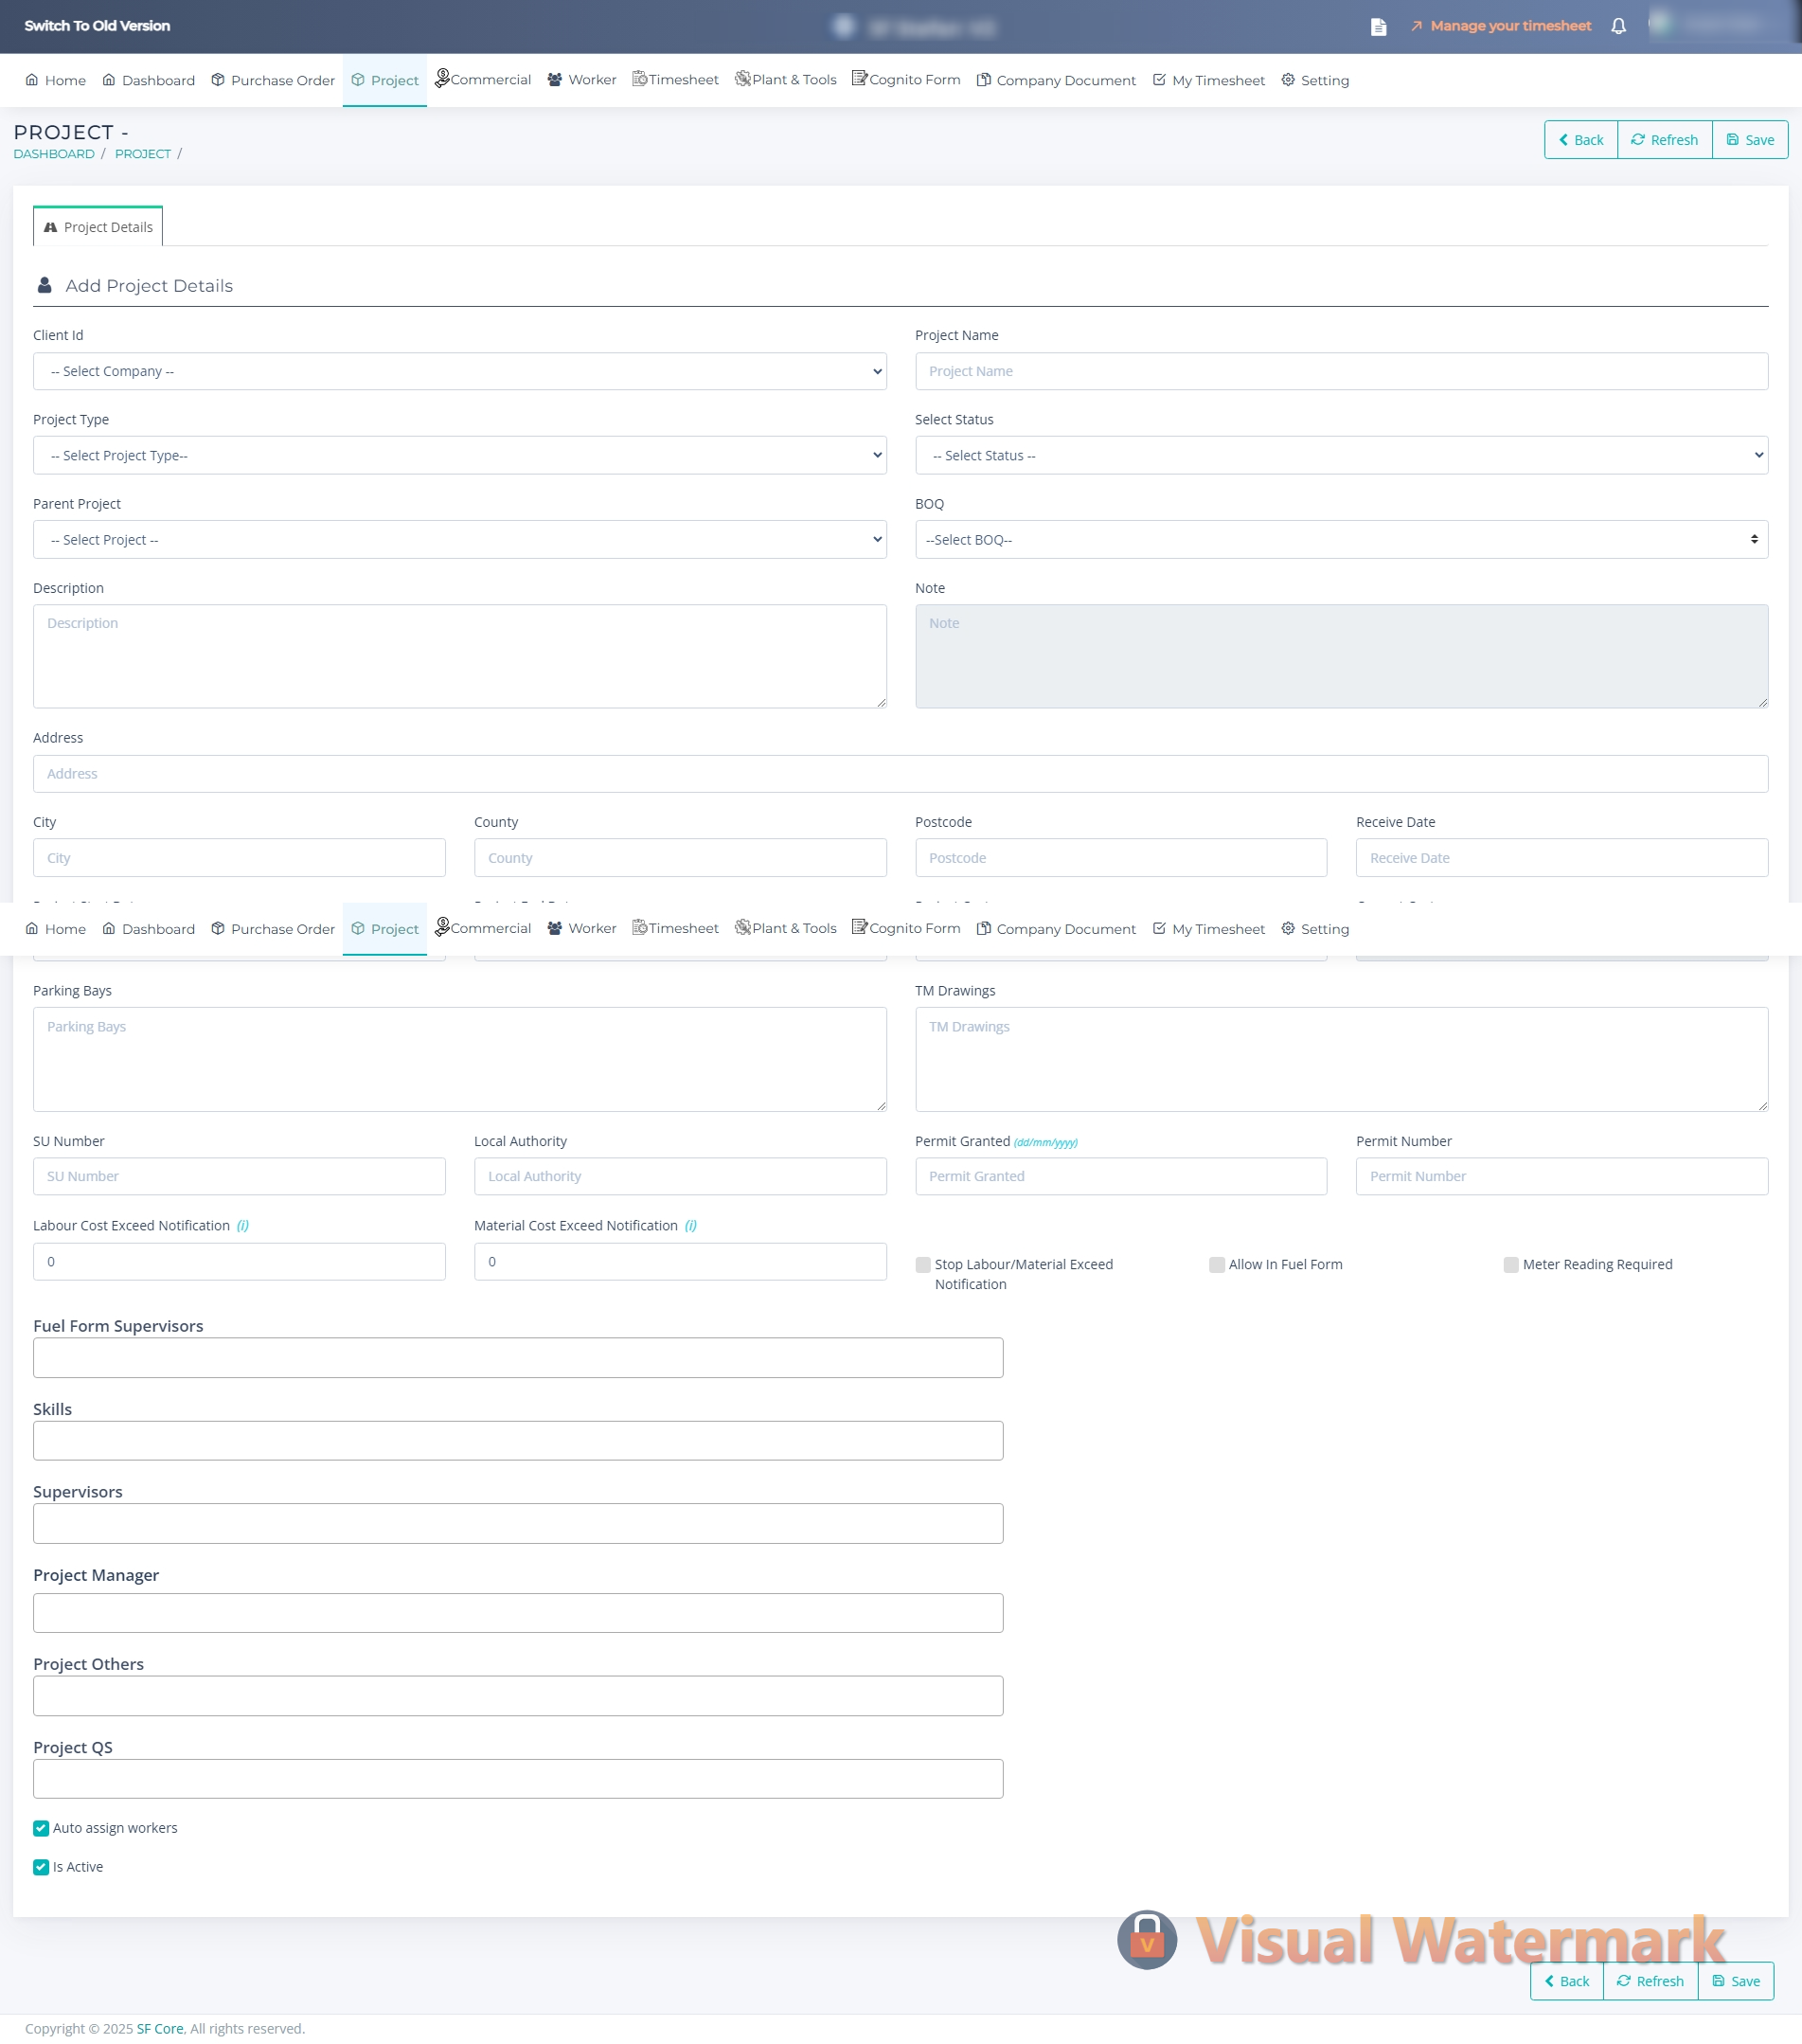Open the BOQ selection dropdown
Screen dimensions: 1802x2044
[1341, 540]
